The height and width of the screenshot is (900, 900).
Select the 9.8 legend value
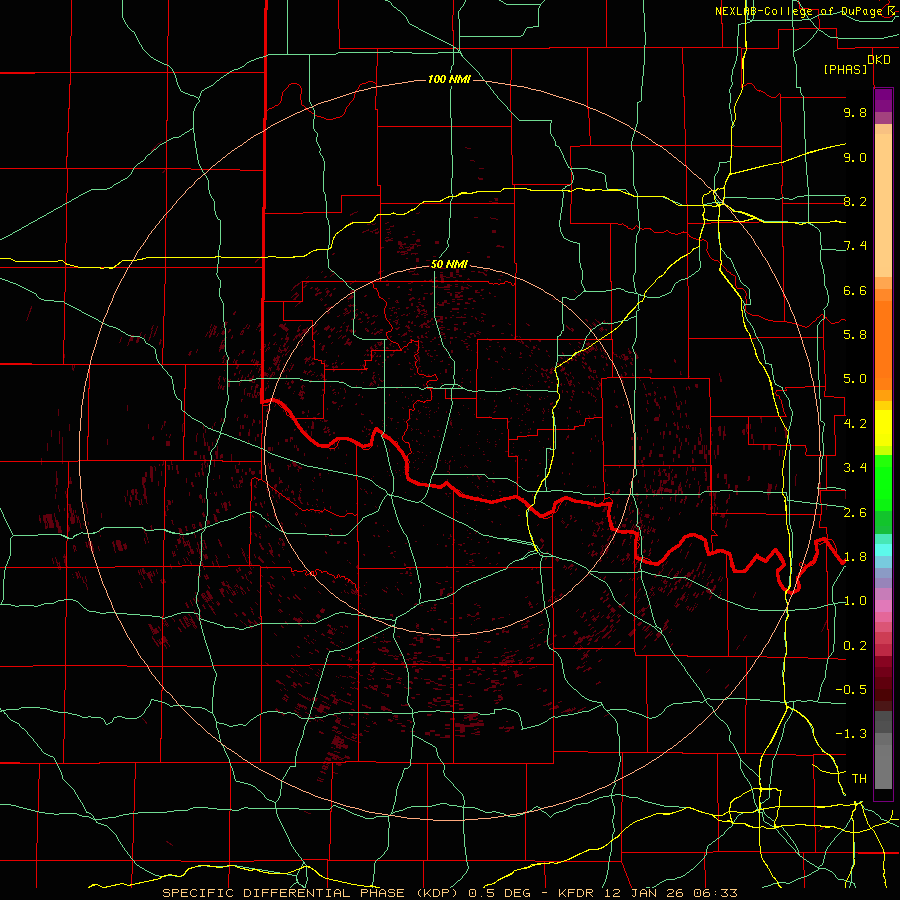(855, 112)
